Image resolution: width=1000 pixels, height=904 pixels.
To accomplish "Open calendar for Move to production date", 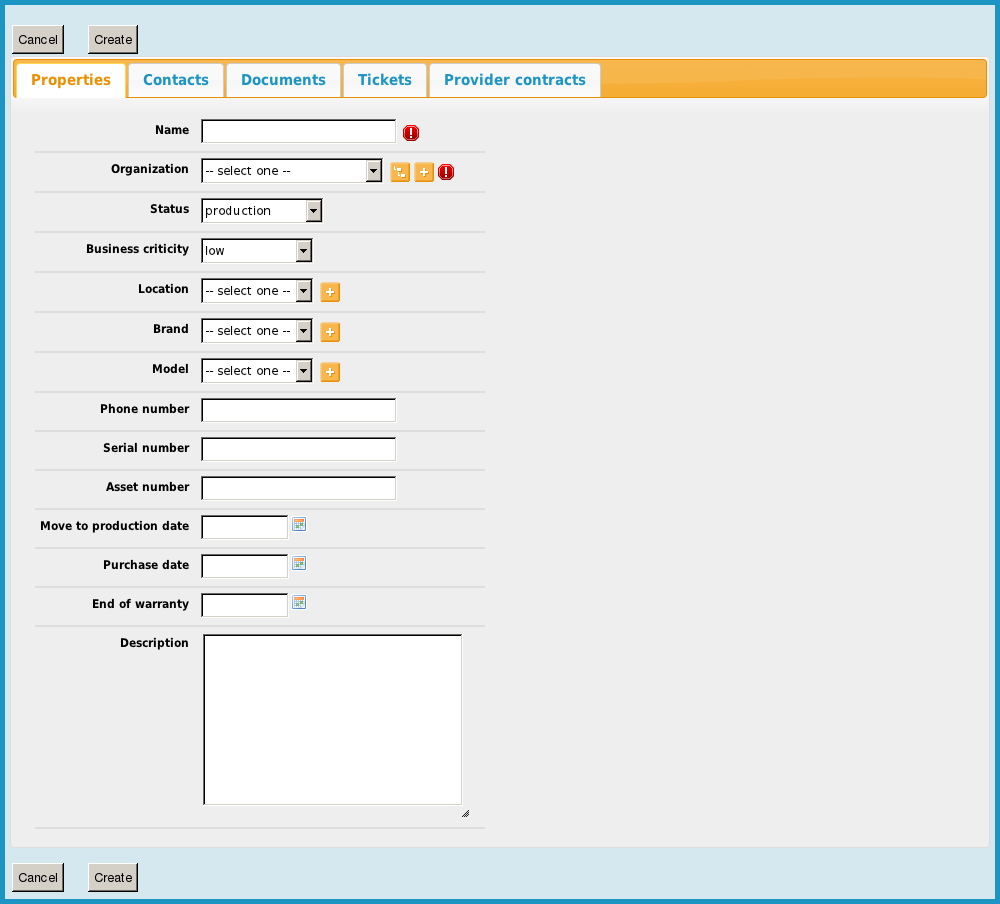I will 299,524.
